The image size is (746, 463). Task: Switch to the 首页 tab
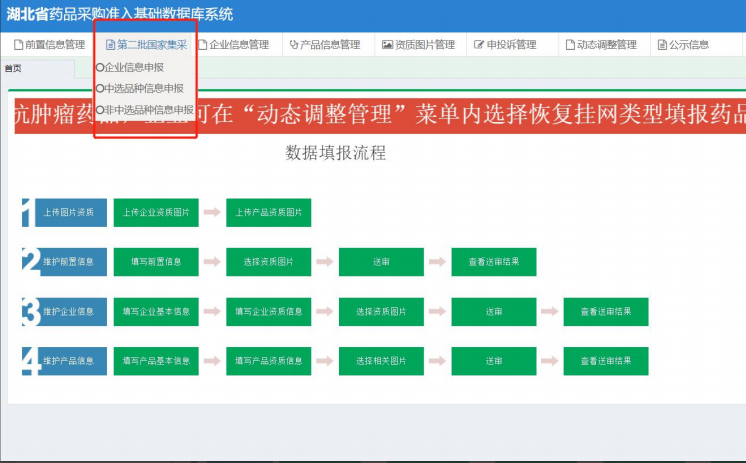click(x=14, y=68)
